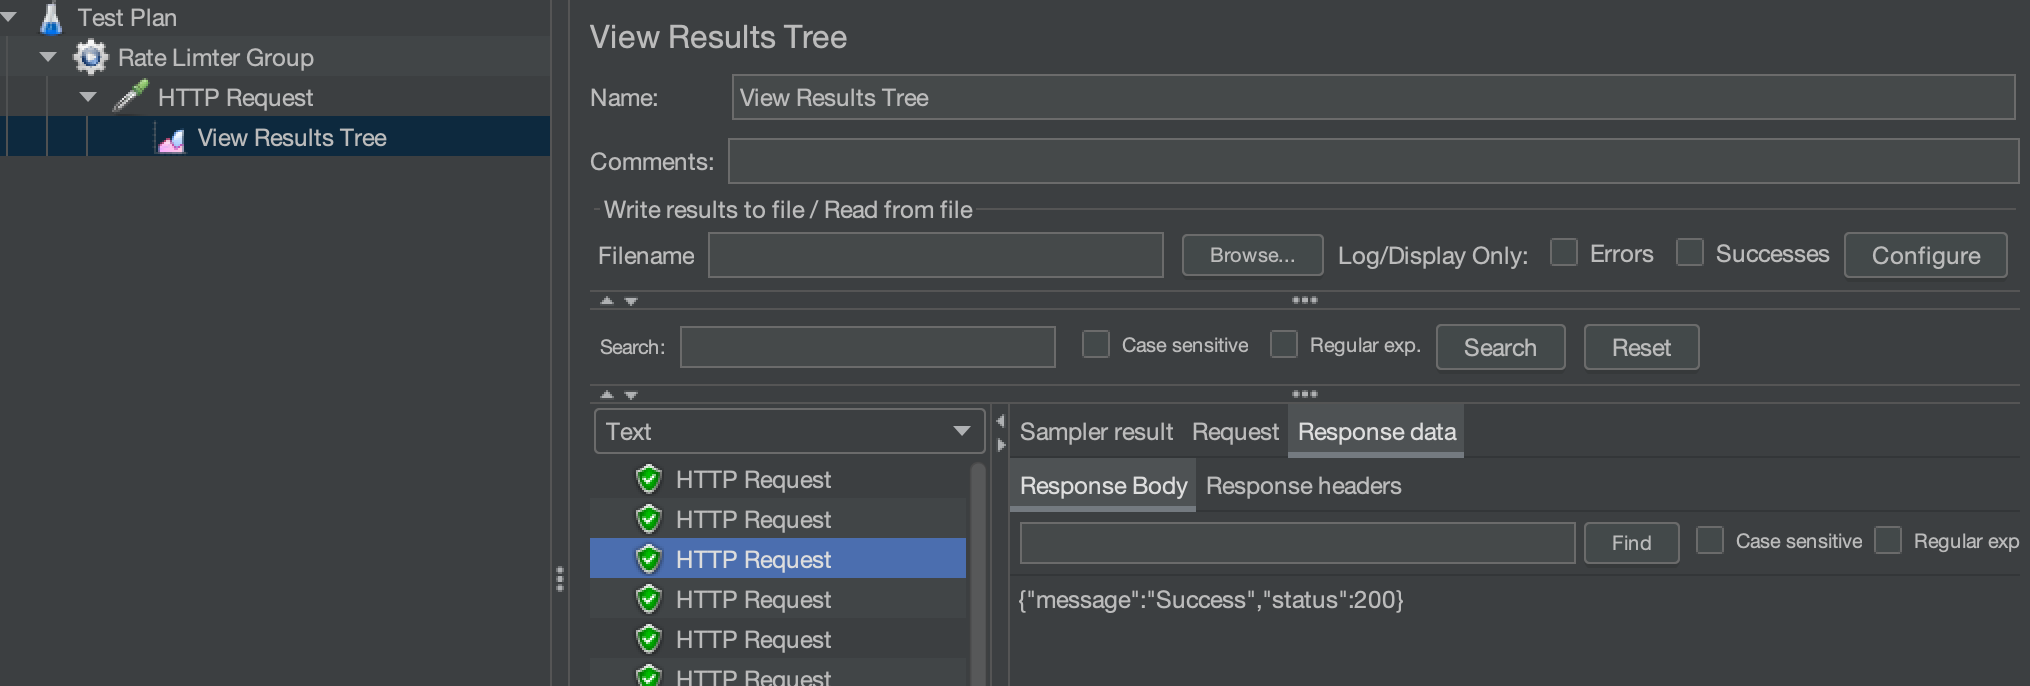Click the vertical splitter handle left of results panel
The image size is (2030, 686).
click(x=560, y=579)
